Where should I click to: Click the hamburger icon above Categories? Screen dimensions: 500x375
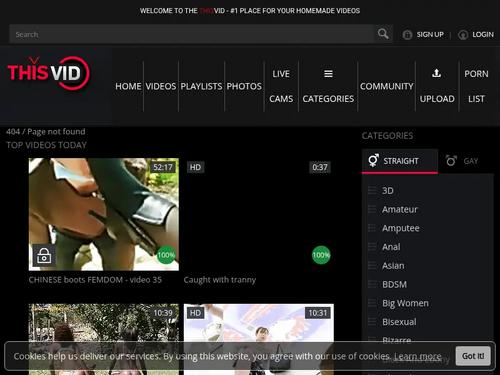click(x=328, y=74)
